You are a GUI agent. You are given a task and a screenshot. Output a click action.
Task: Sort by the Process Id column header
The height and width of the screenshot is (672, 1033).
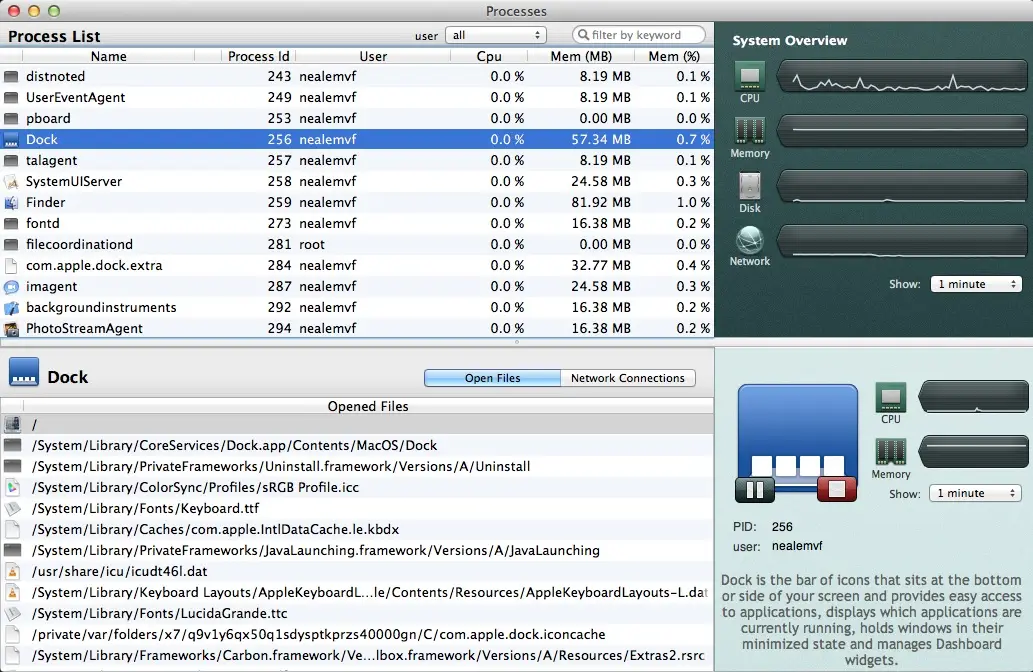(258, 57)
